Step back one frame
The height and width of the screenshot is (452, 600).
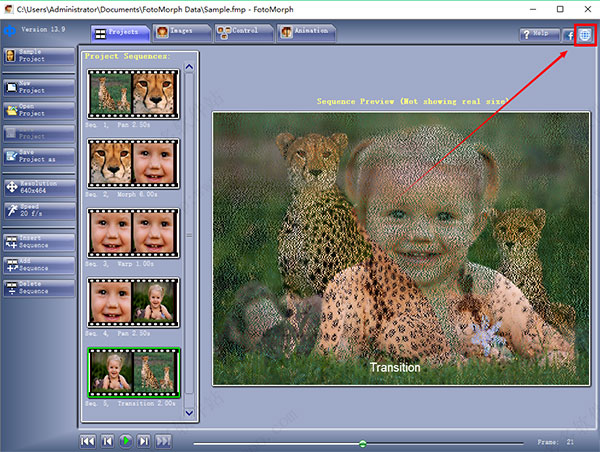pyautogui.click(x=107, y=441)
